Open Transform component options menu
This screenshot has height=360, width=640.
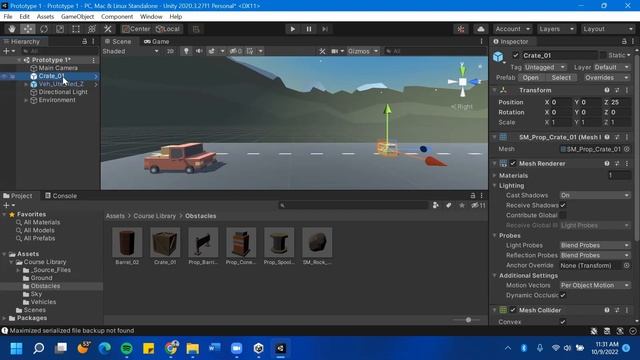[x=627, y=90]
